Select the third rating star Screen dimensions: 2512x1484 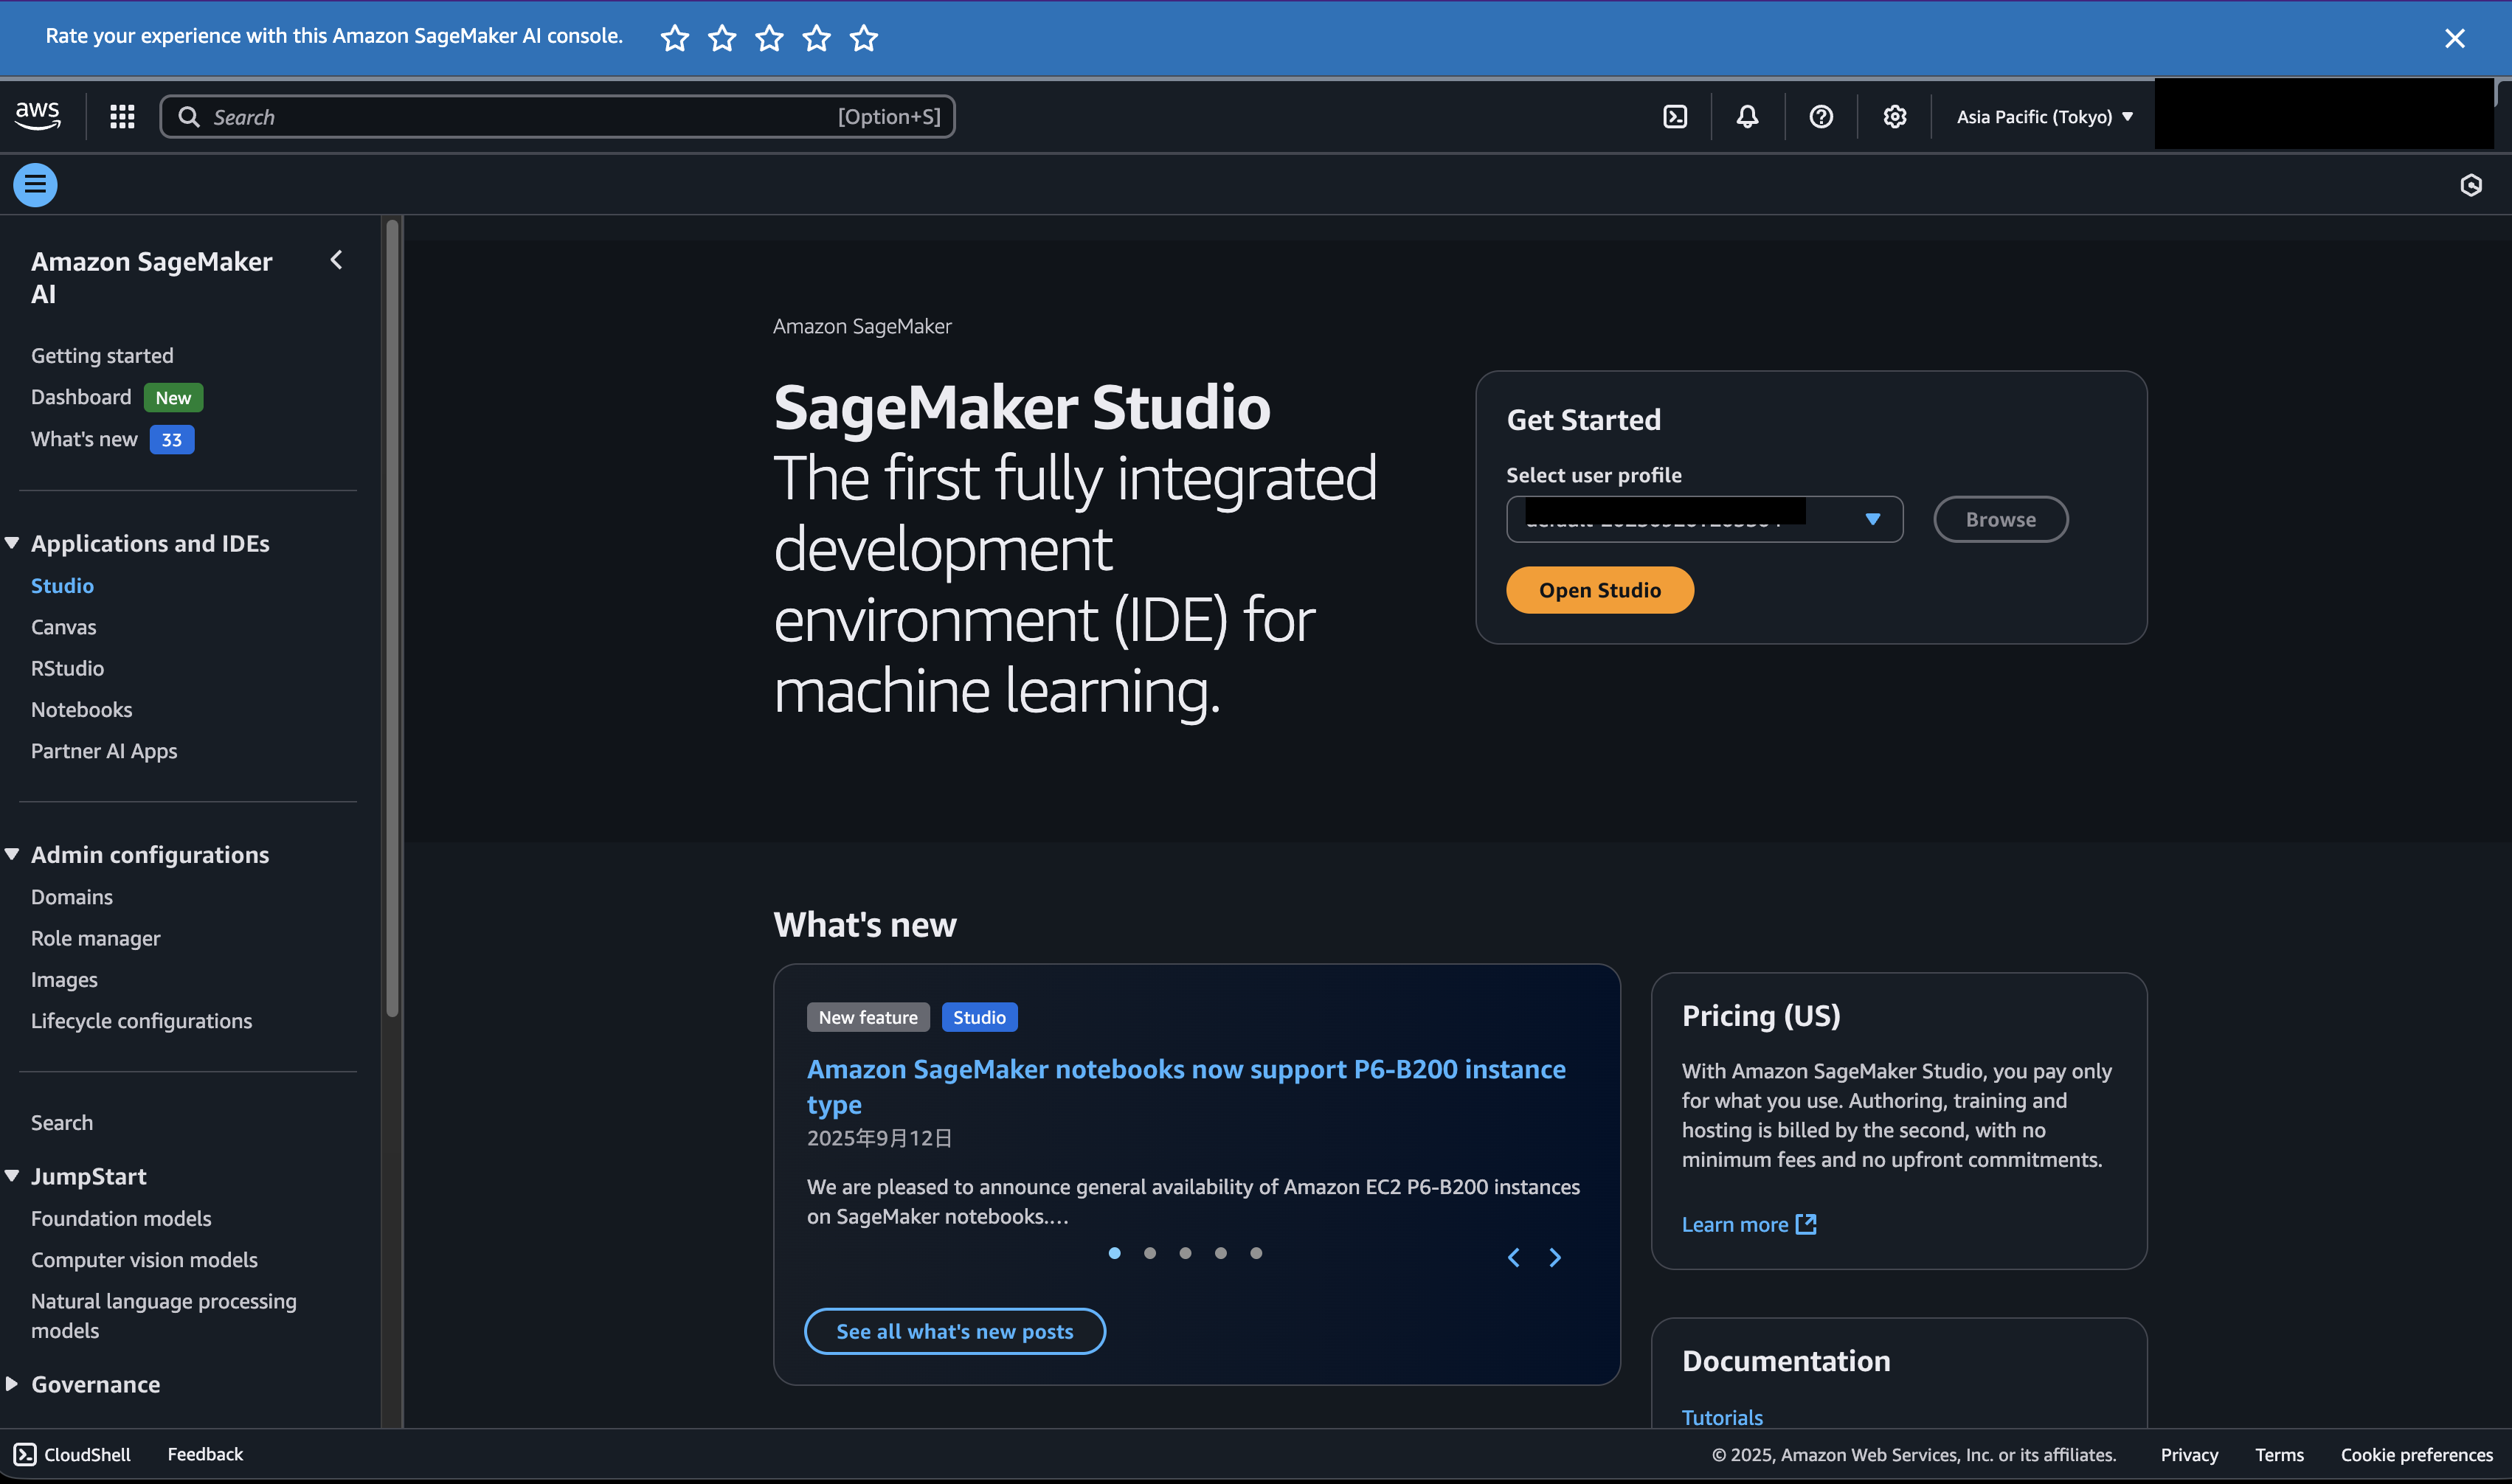(x=769, y=38)
